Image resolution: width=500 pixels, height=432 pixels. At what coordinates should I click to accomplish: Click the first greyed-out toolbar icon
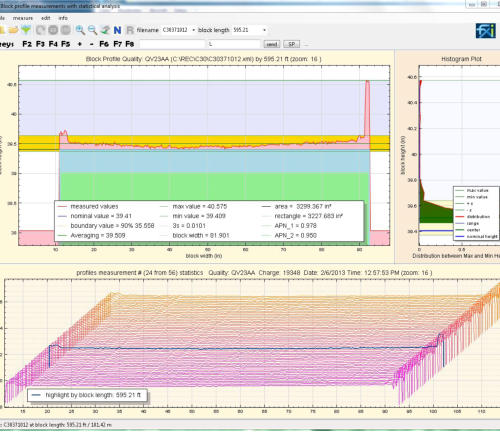point(41,30)
